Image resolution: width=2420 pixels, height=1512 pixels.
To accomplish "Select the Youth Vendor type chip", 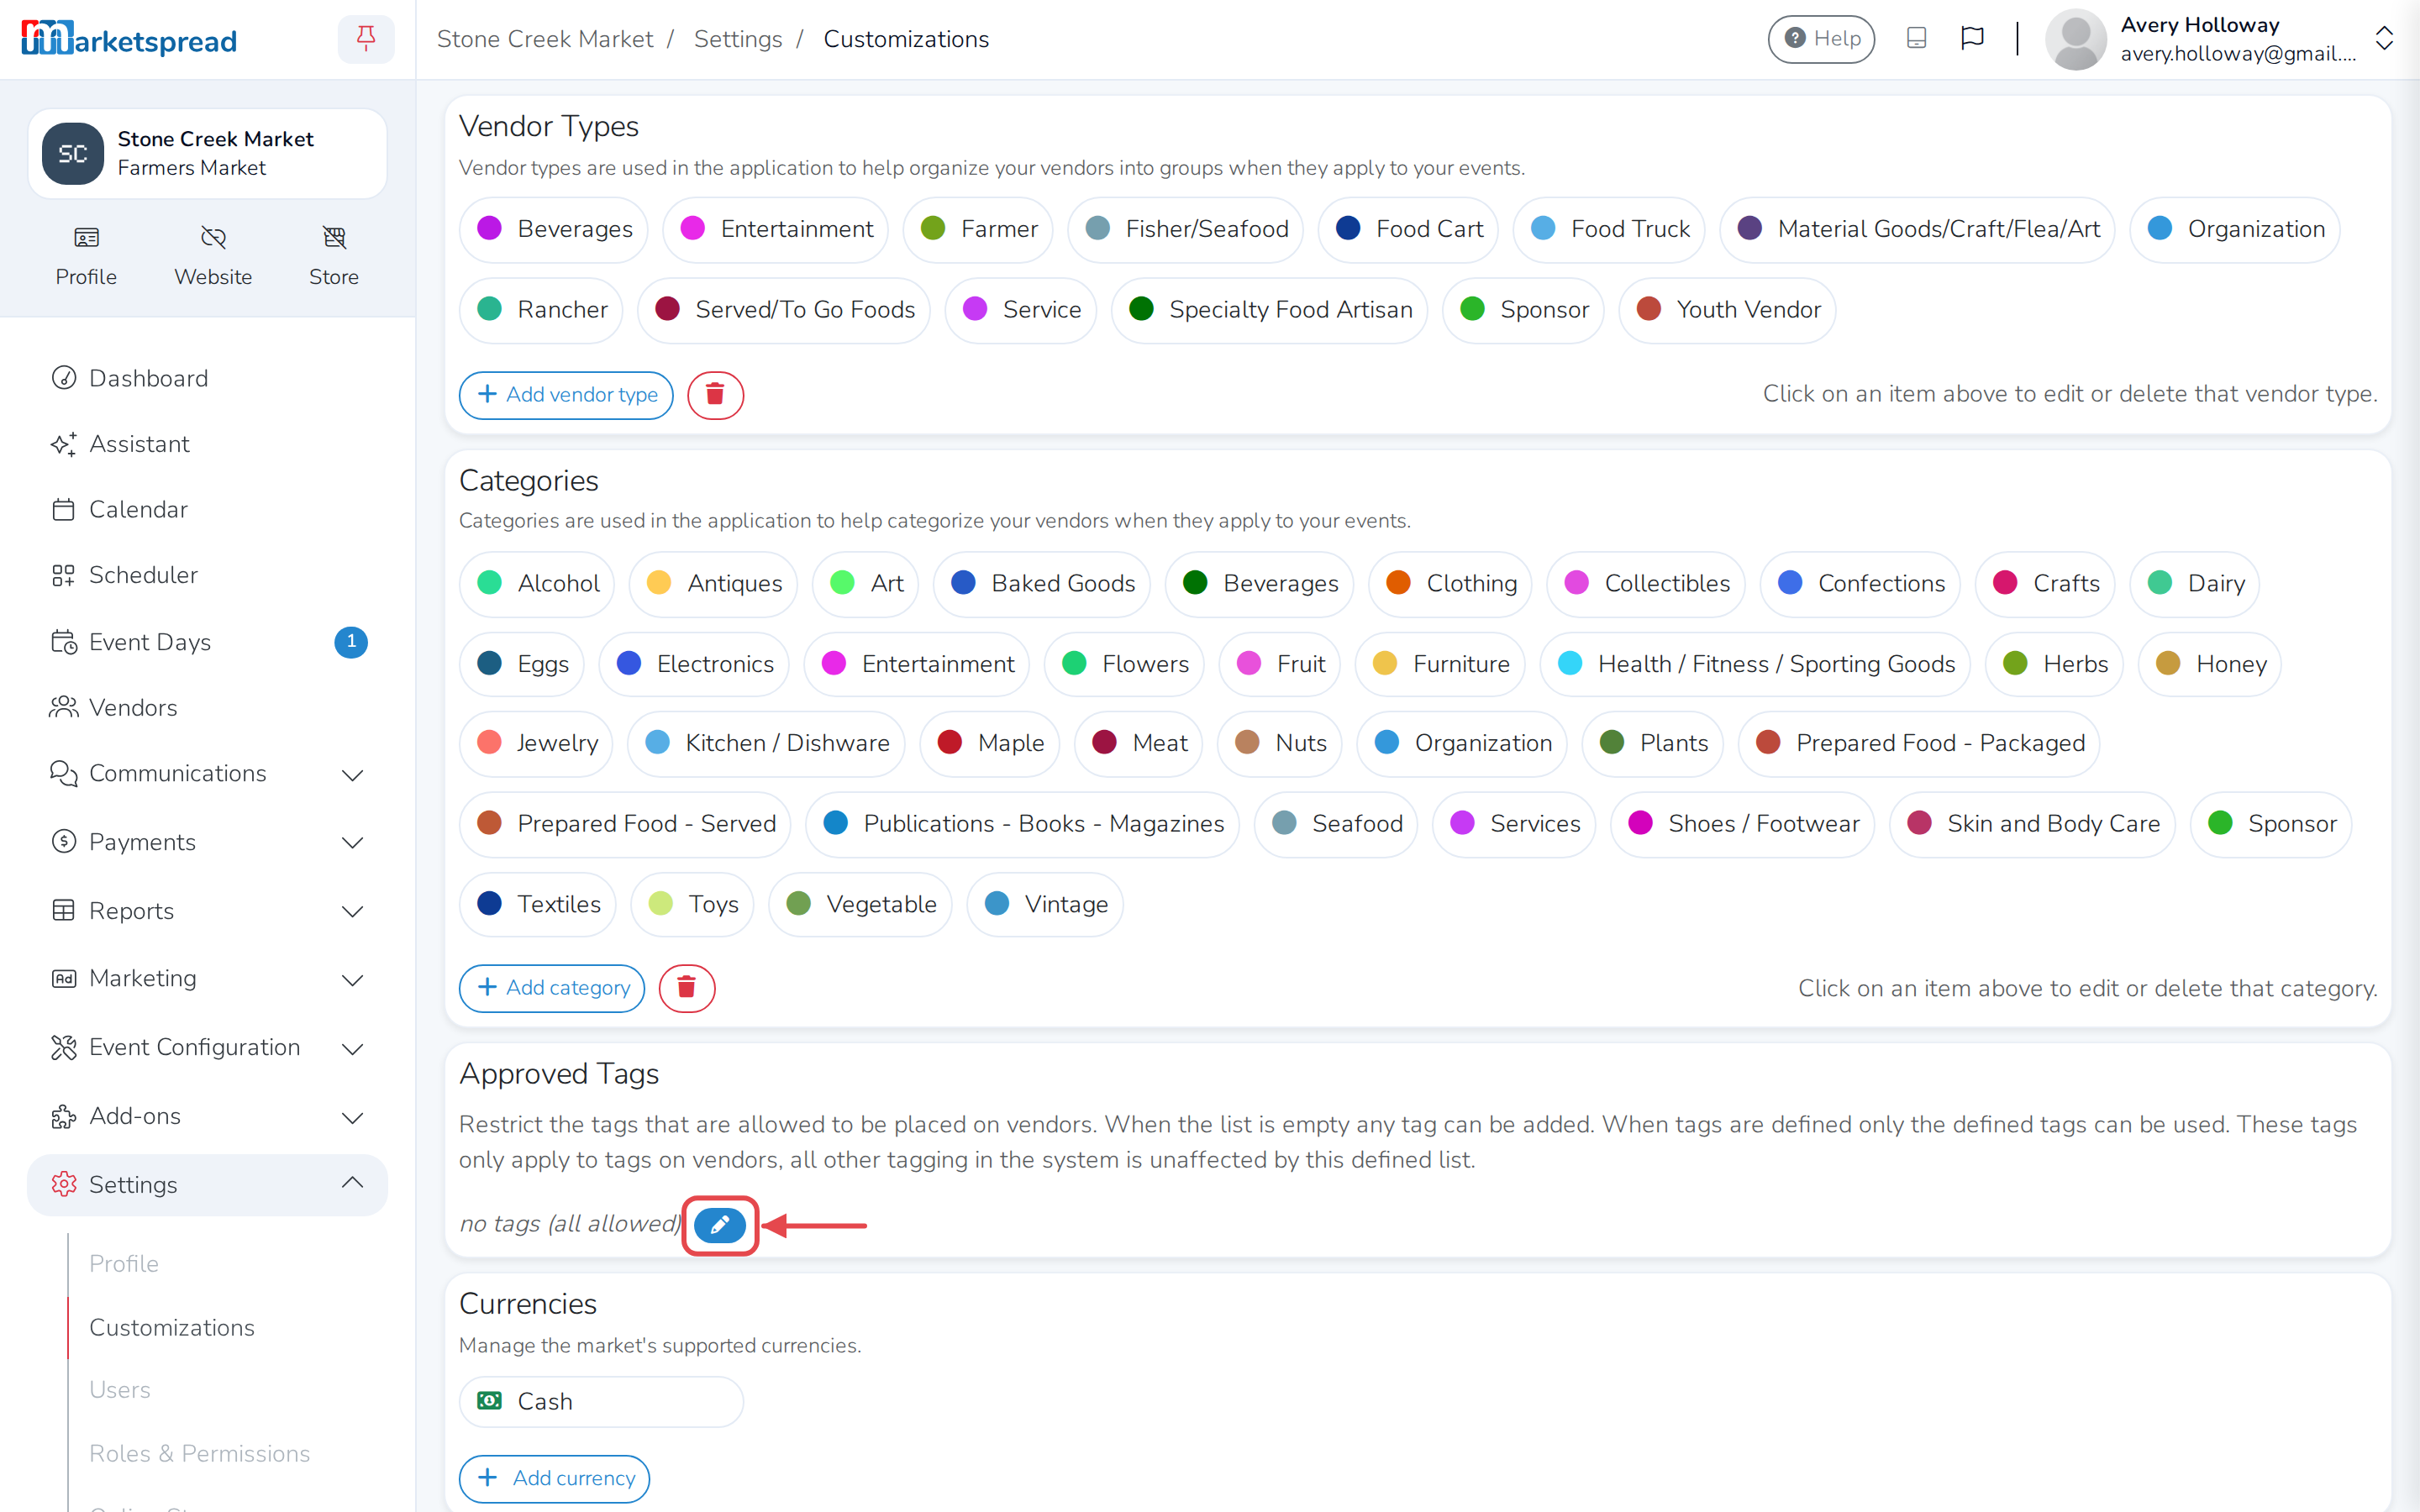I will tap(1727, 309).
